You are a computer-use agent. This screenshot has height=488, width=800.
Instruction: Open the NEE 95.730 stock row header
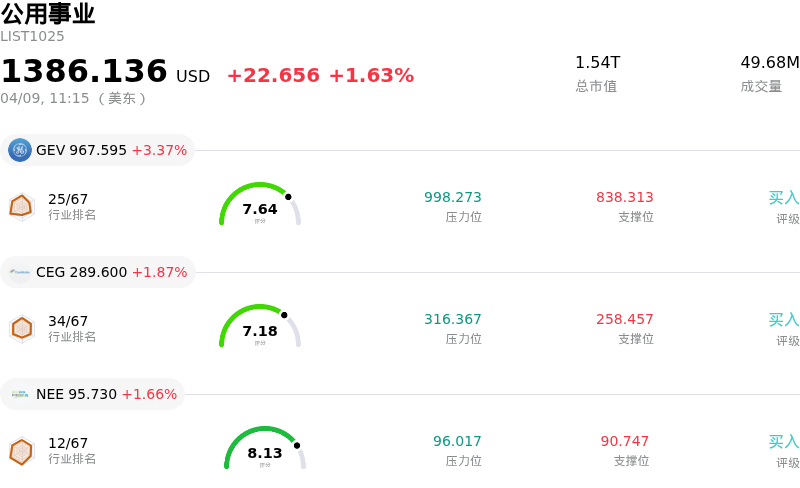click(94, 395)
